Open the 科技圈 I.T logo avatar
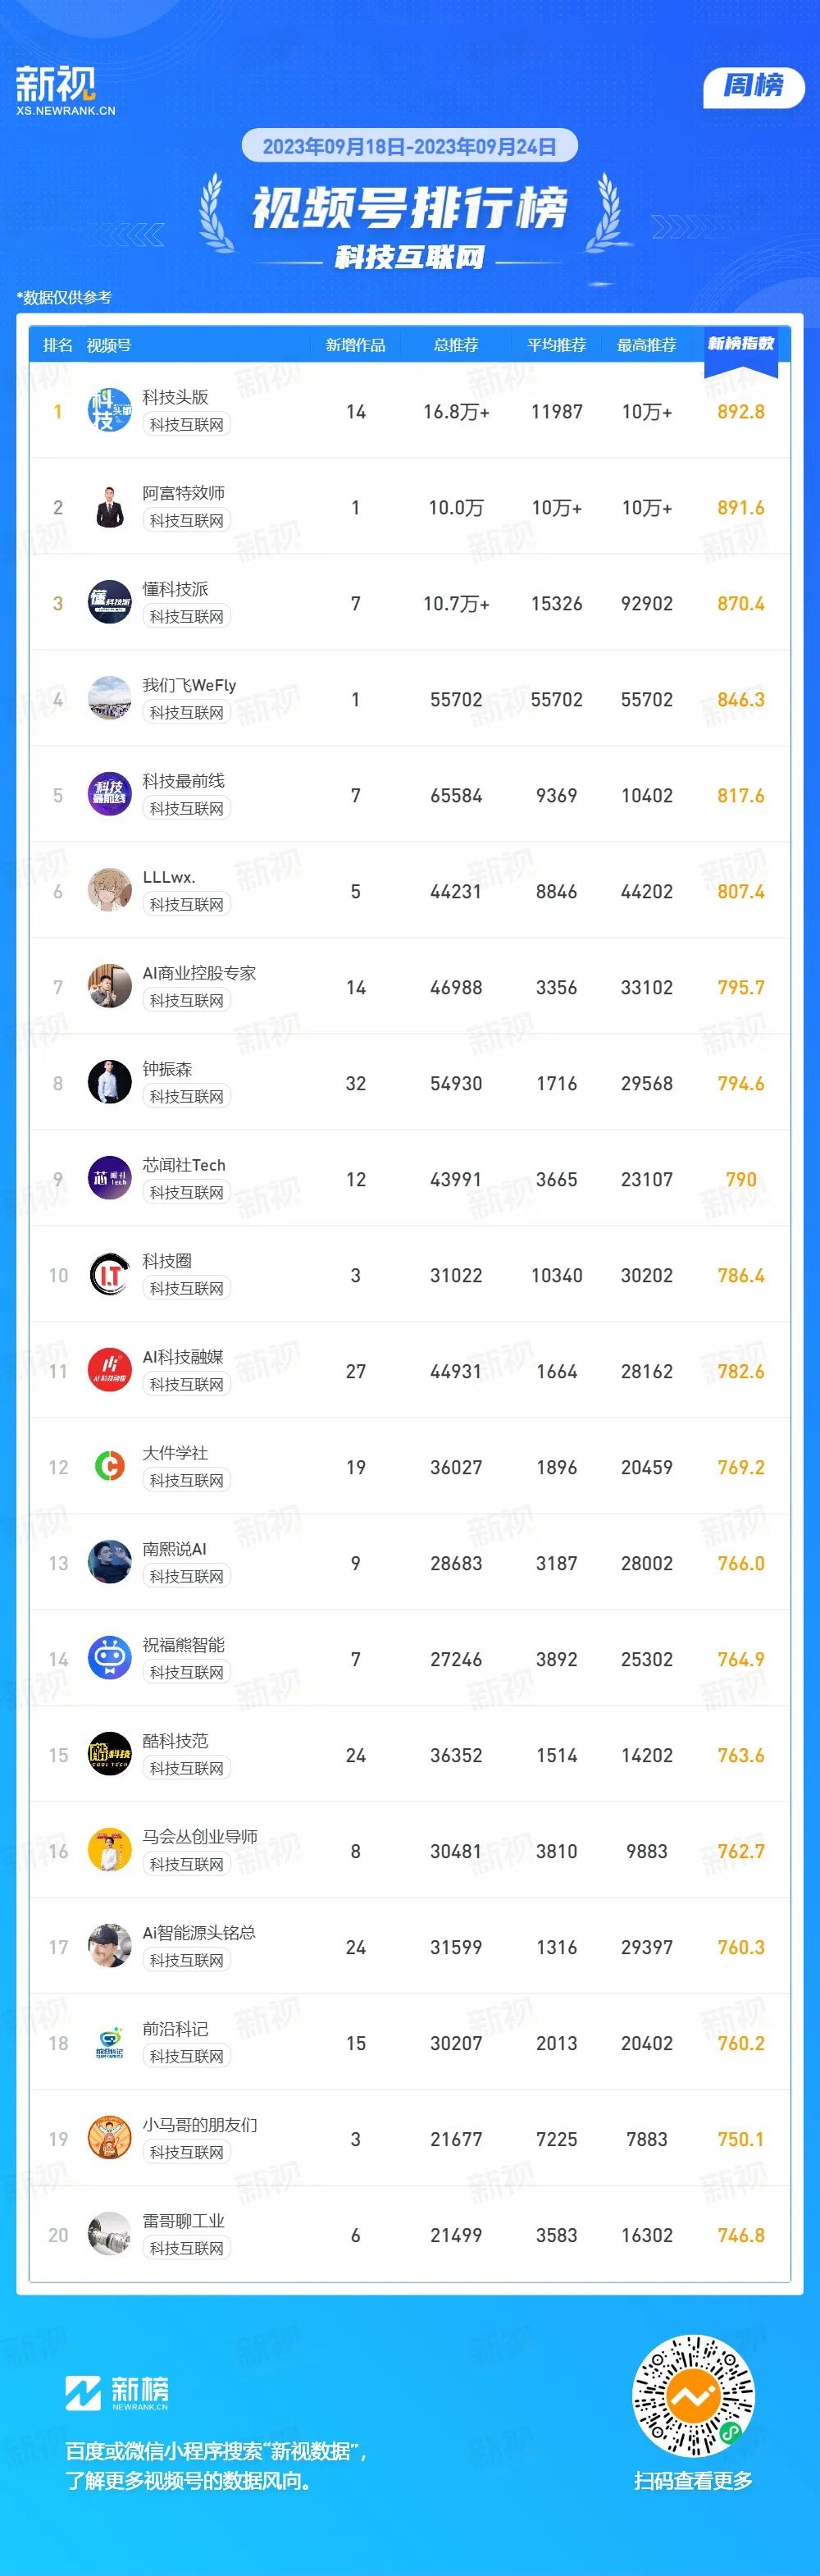Viewport: 820px width, 2576px height. [x=109, y=1274]
